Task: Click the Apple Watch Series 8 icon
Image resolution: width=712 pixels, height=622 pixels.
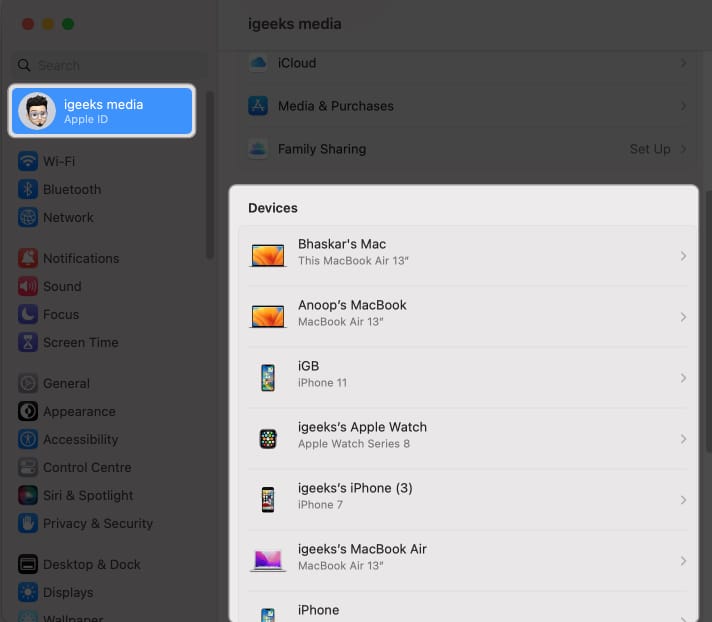Action: pos(268,439)
